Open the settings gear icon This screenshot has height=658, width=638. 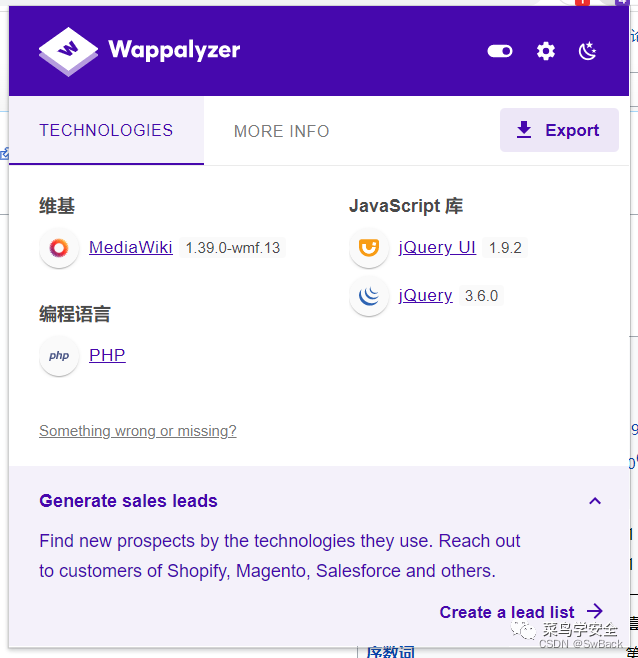546,51
